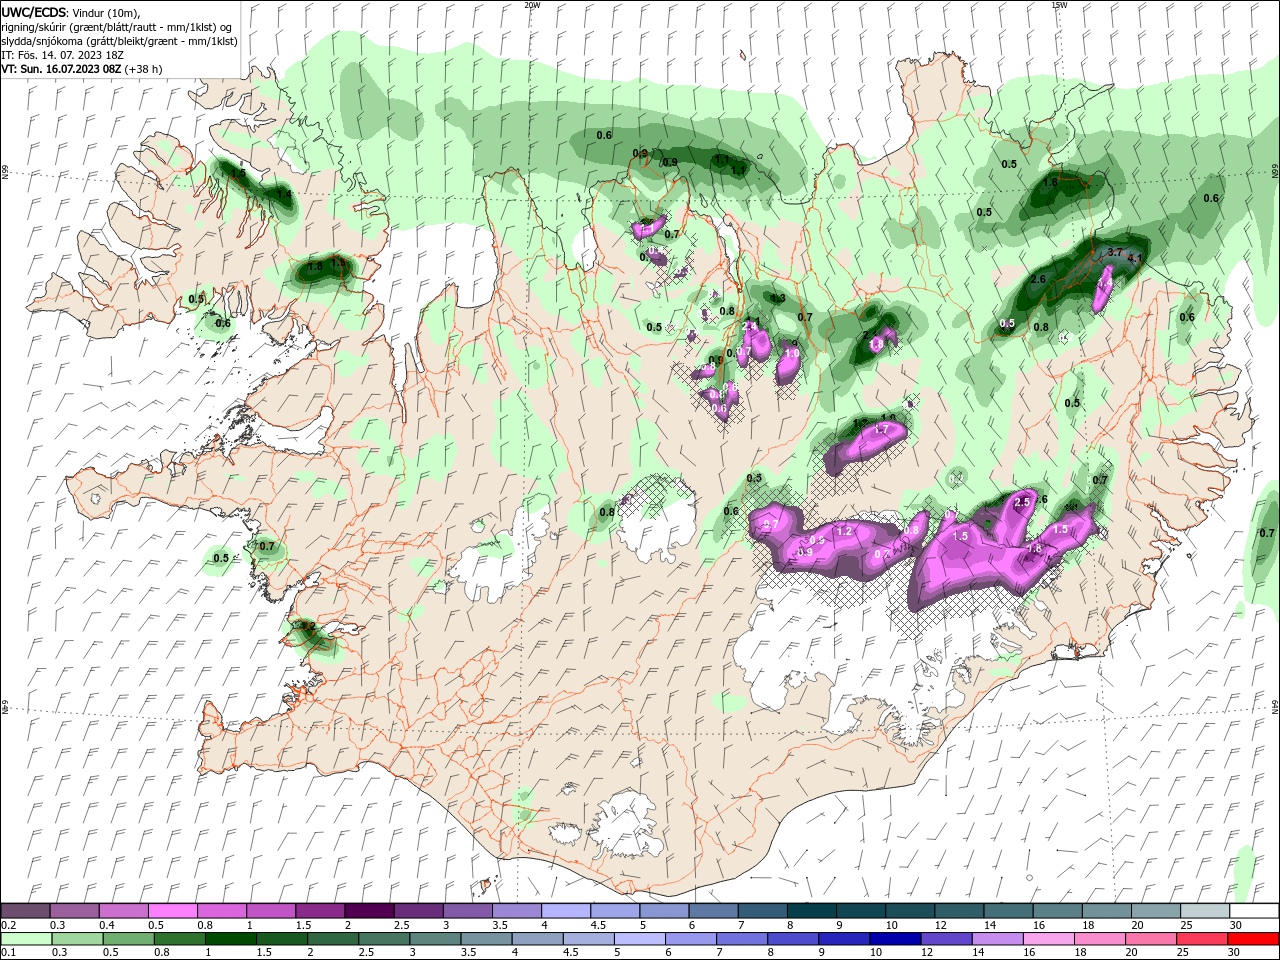Pick bright pink snow swatch between 0.5 and 0.8
Viewport: 1280px width, 960px height.
click(172, 911)
